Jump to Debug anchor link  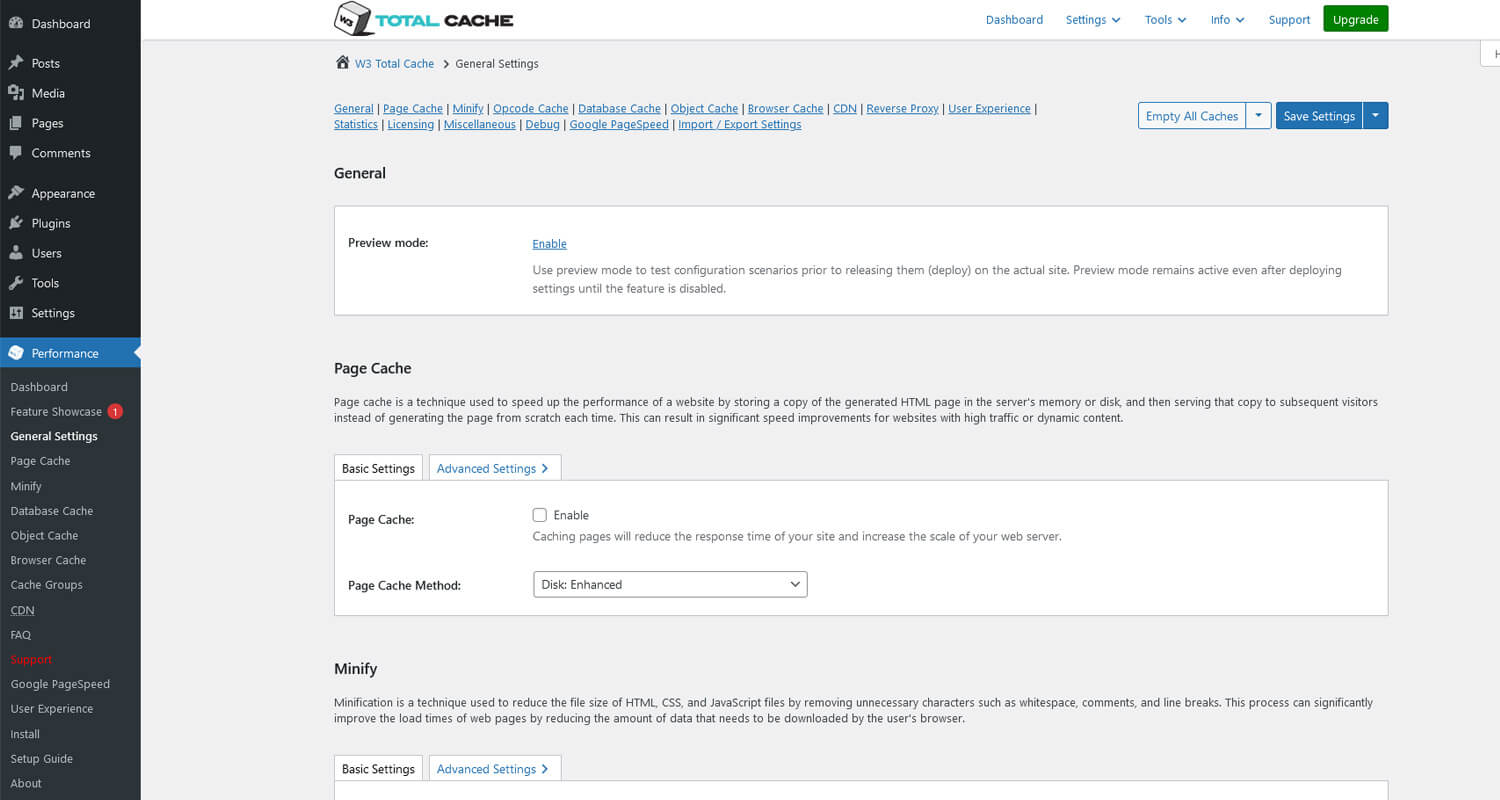pos(543,124)
